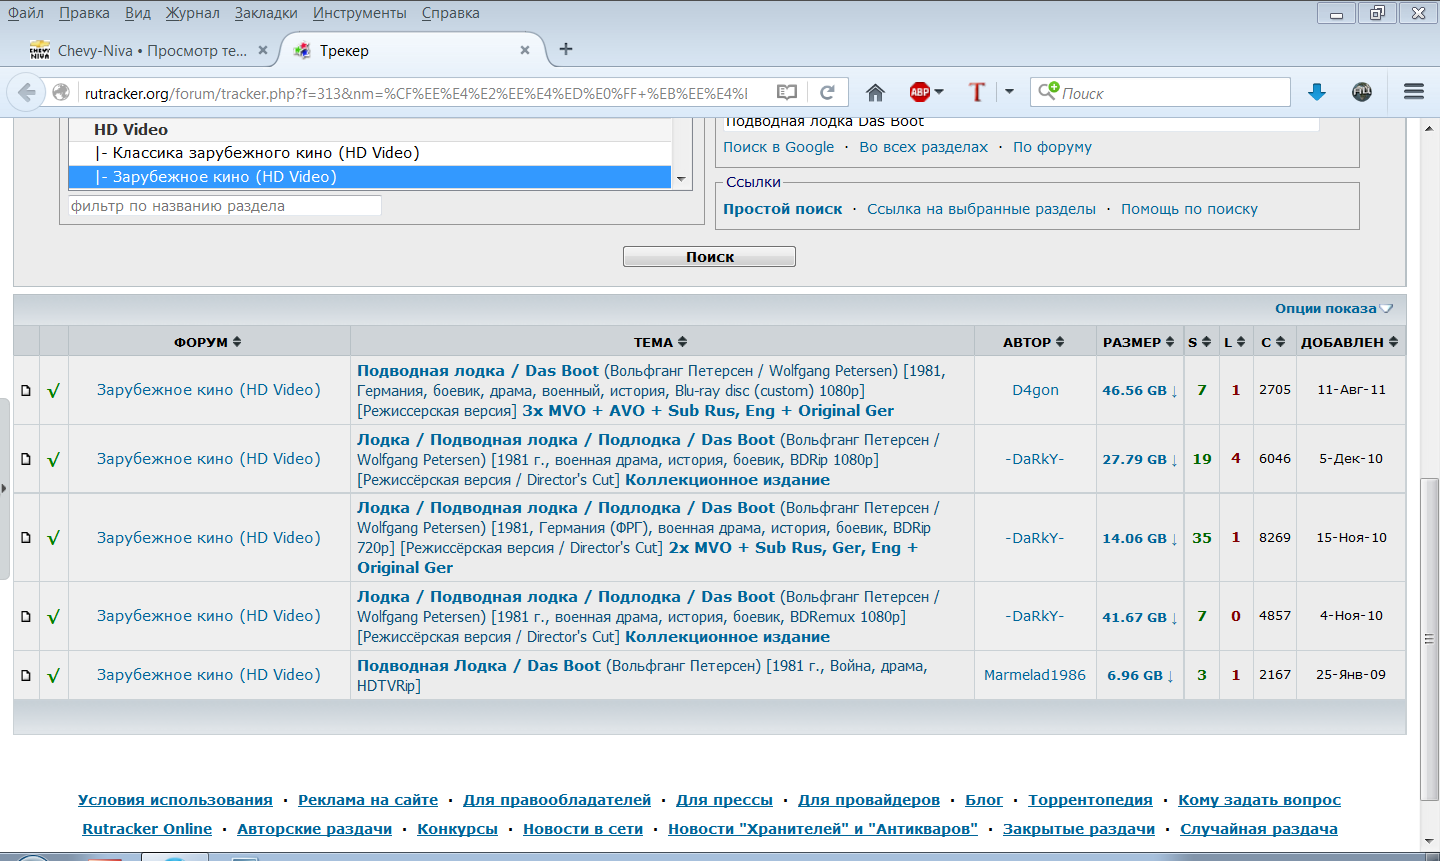The image size is (1440, 861).
Task: Click the browser back arrow button
Action: tap(26, 93)
